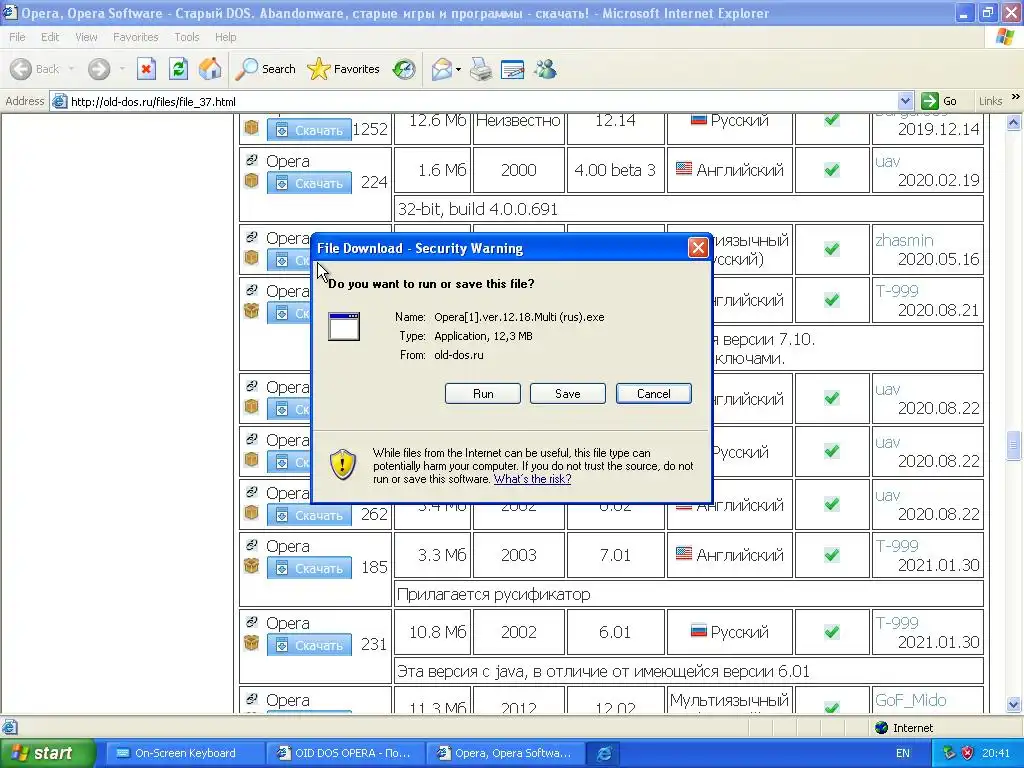Open the File menu
The width and height of the screenshot is (1024, 768).
[x=17, y=37]
